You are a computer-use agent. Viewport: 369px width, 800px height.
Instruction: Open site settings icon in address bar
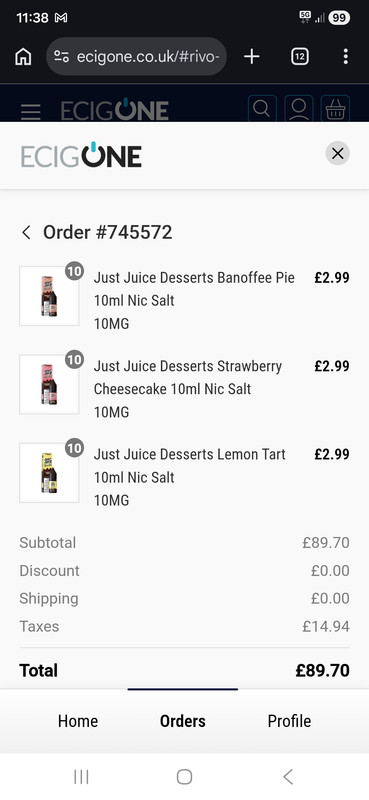[61, 57]
